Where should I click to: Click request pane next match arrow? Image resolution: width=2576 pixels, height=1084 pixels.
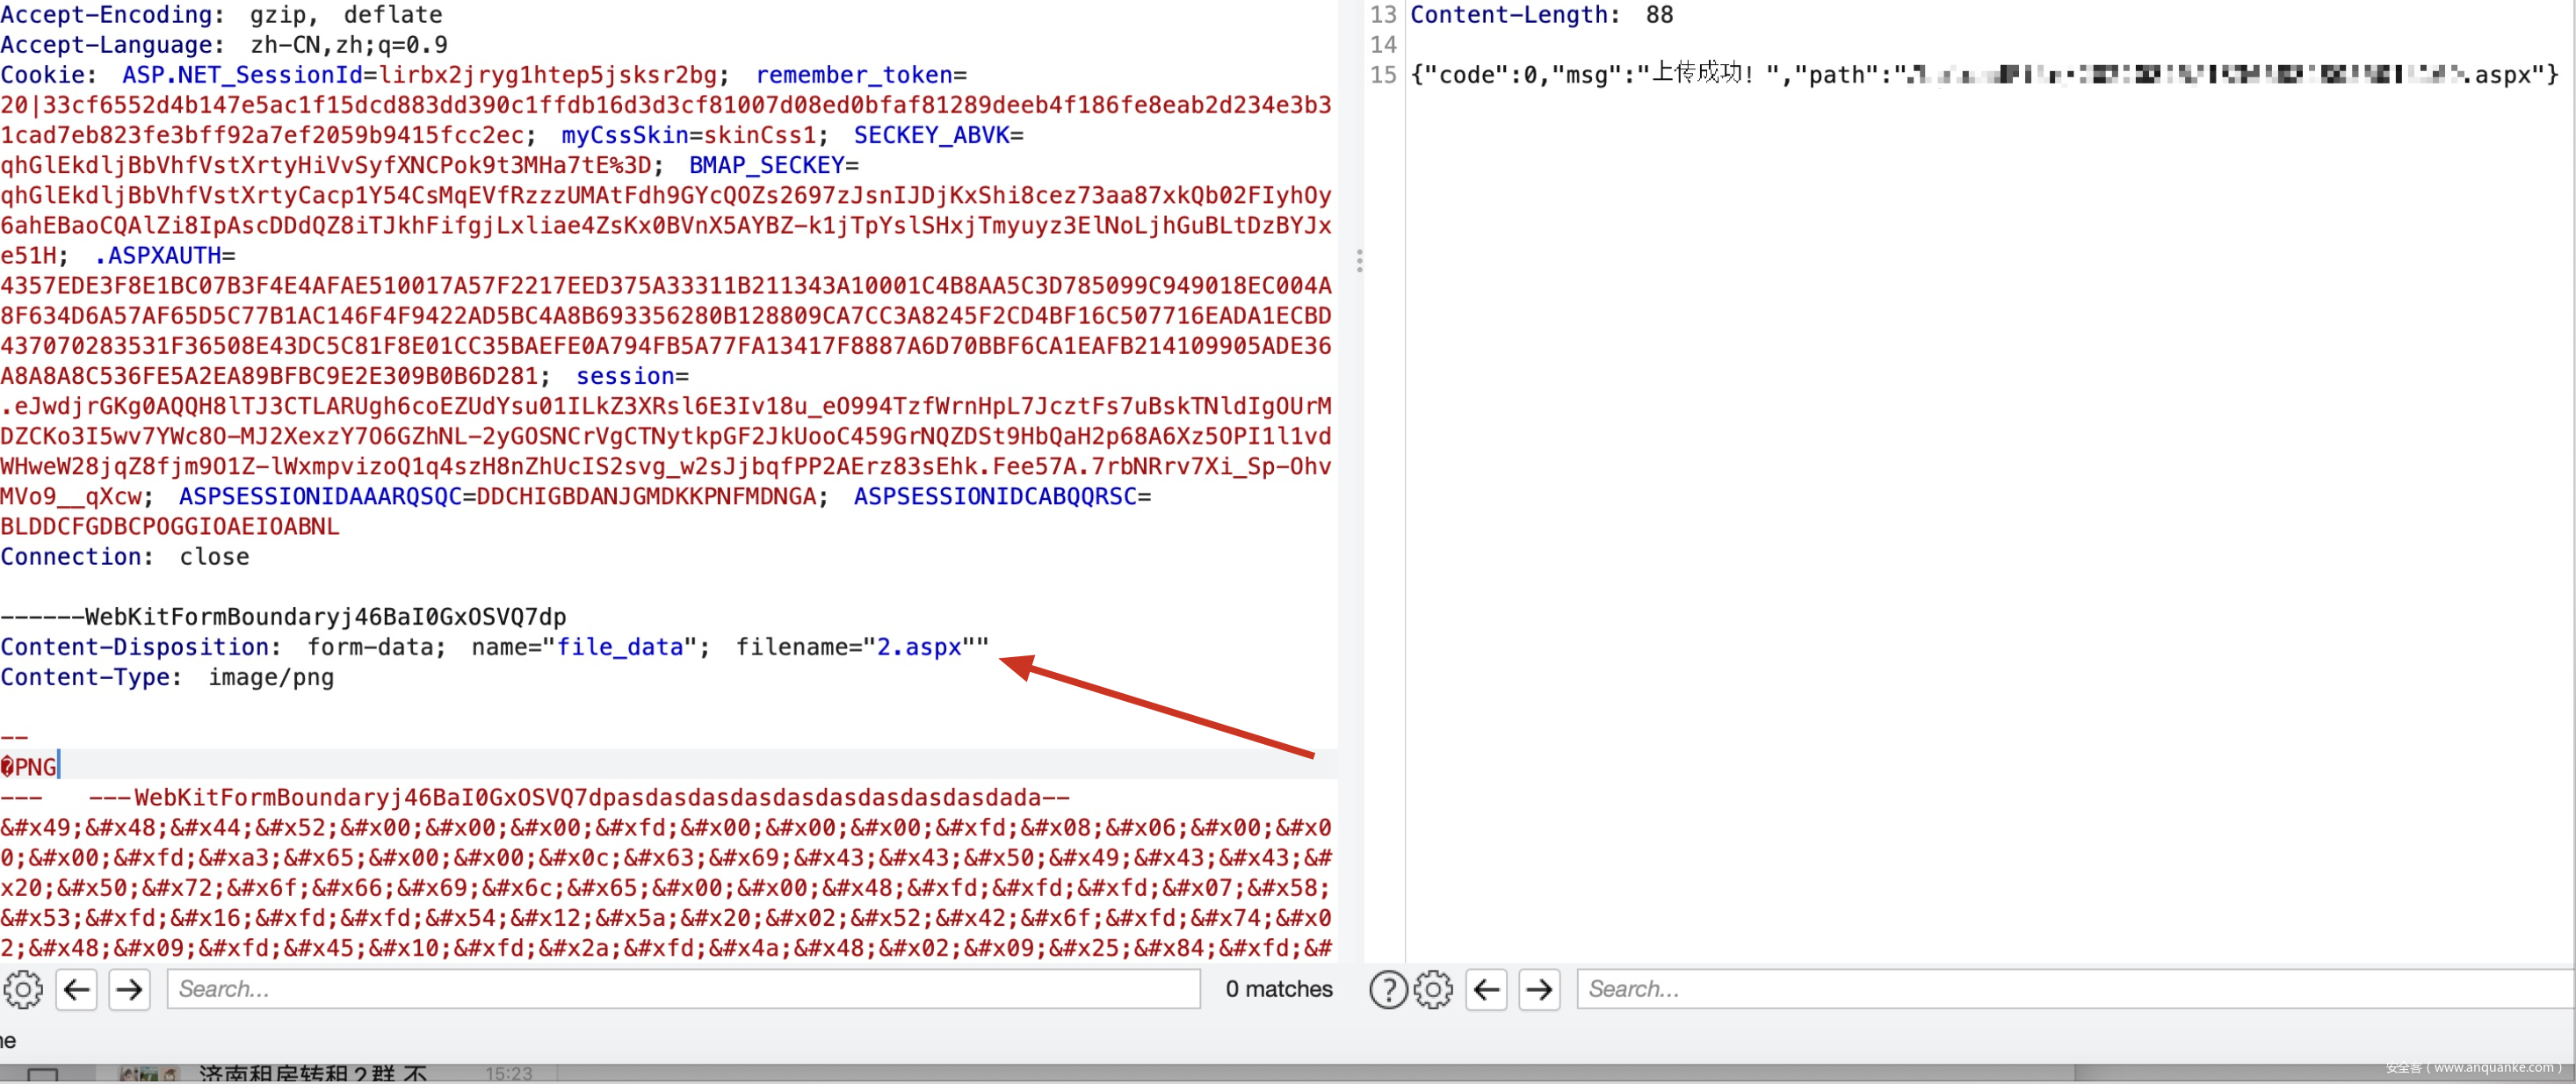tap(129, 989)
